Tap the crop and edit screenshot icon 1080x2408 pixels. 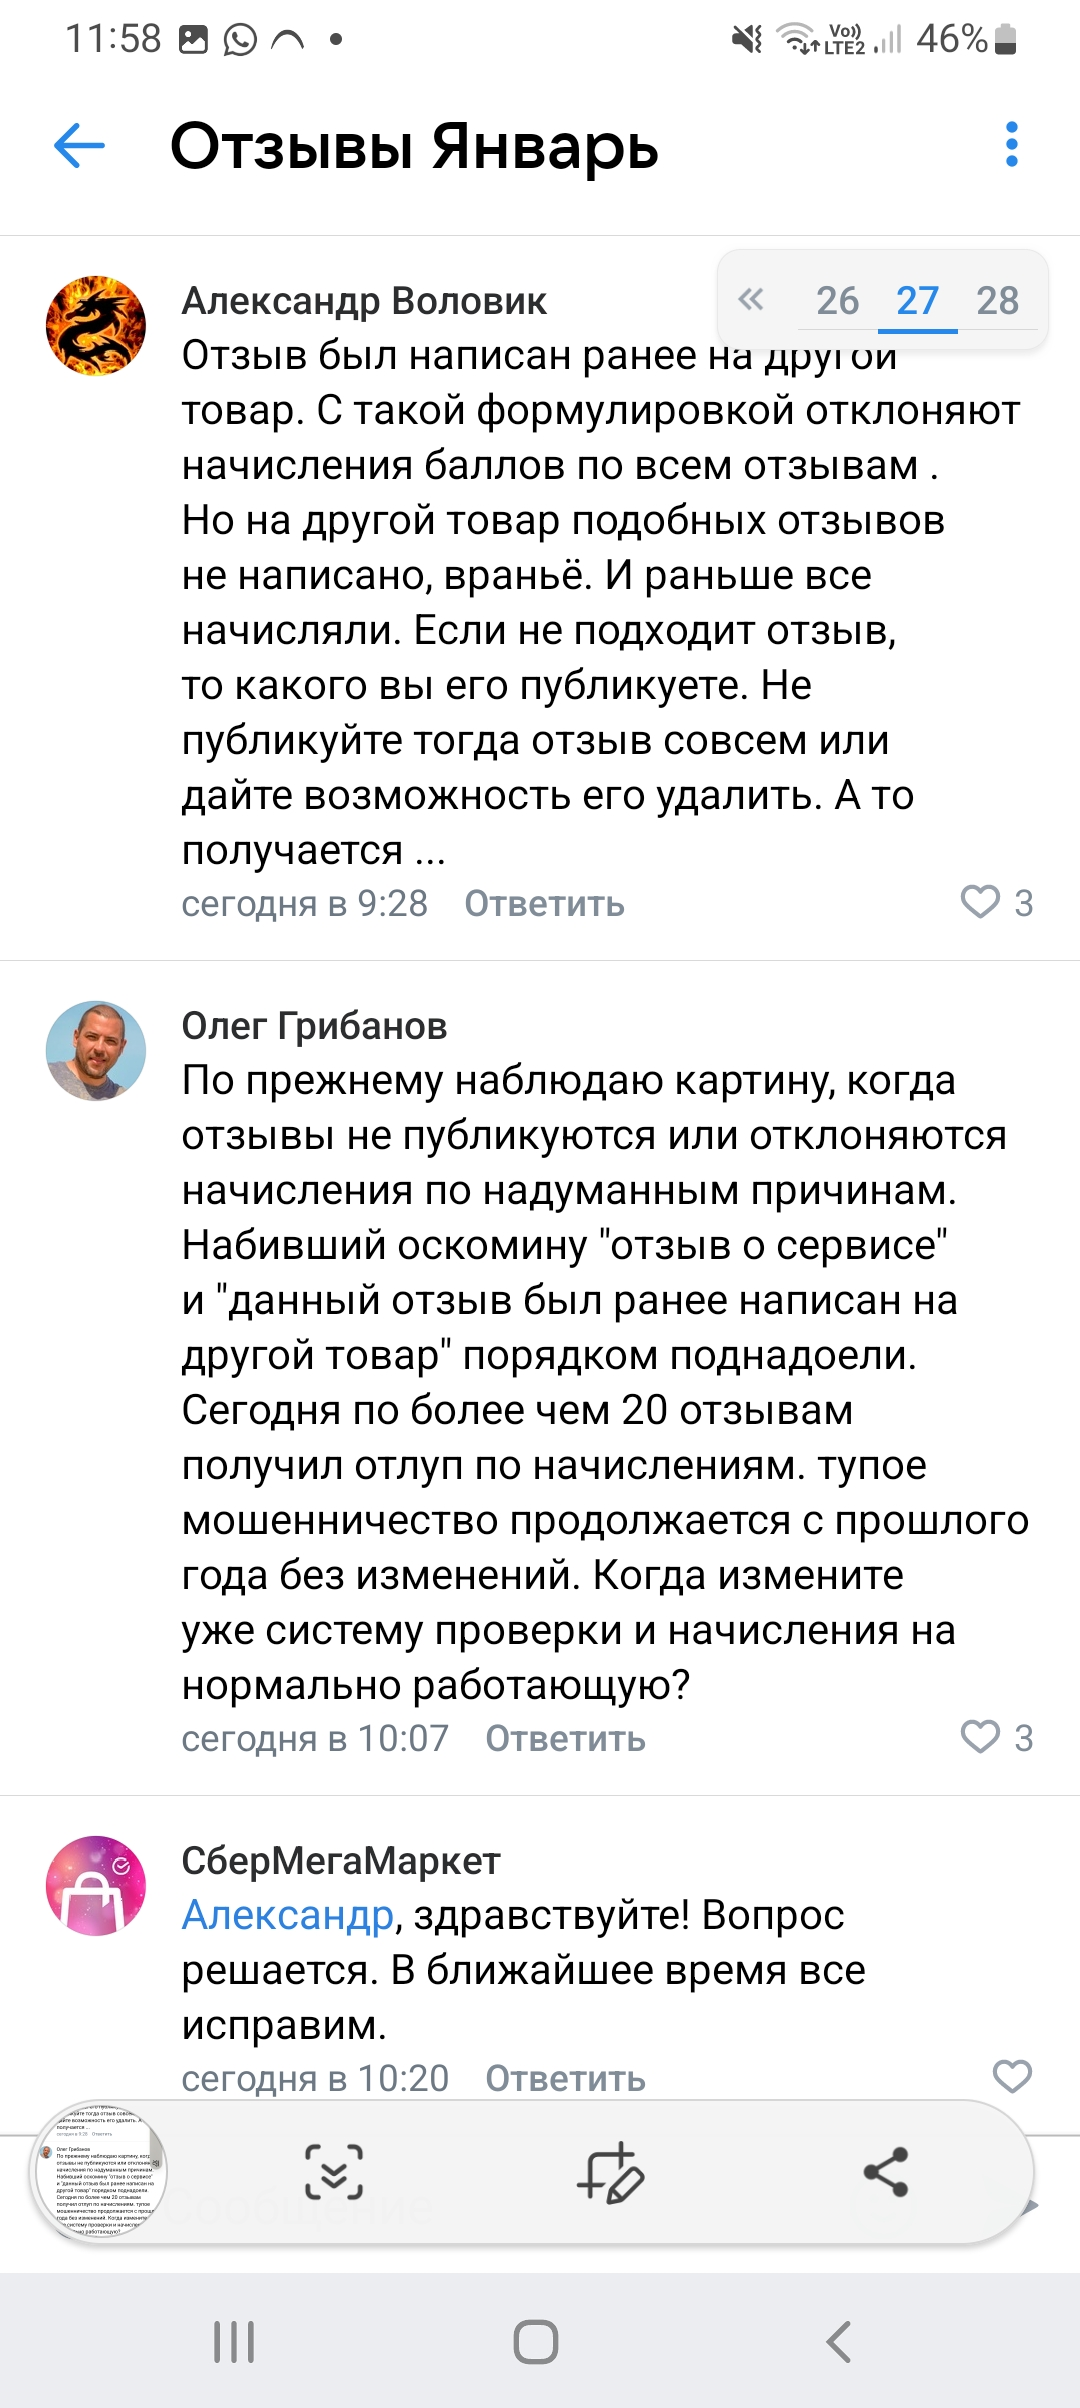point(610,2172)
